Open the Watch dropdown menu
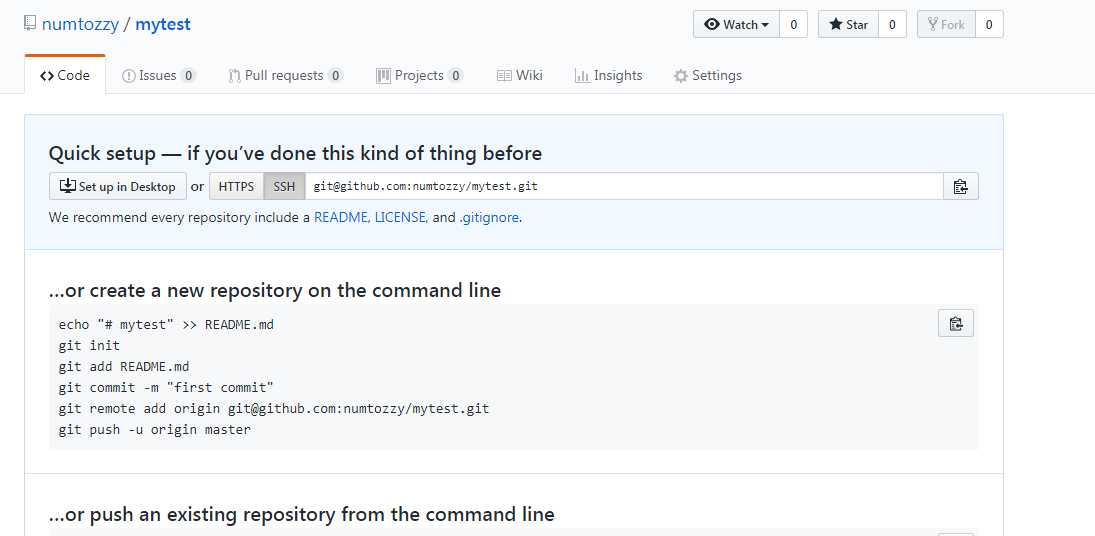The height and width of the screenshot is (536, 1095). click(x=736, y=24)
